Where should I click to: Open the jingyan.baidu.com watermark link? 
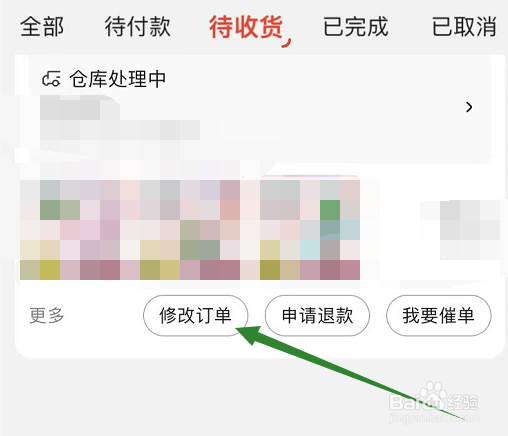coord(434,418)
